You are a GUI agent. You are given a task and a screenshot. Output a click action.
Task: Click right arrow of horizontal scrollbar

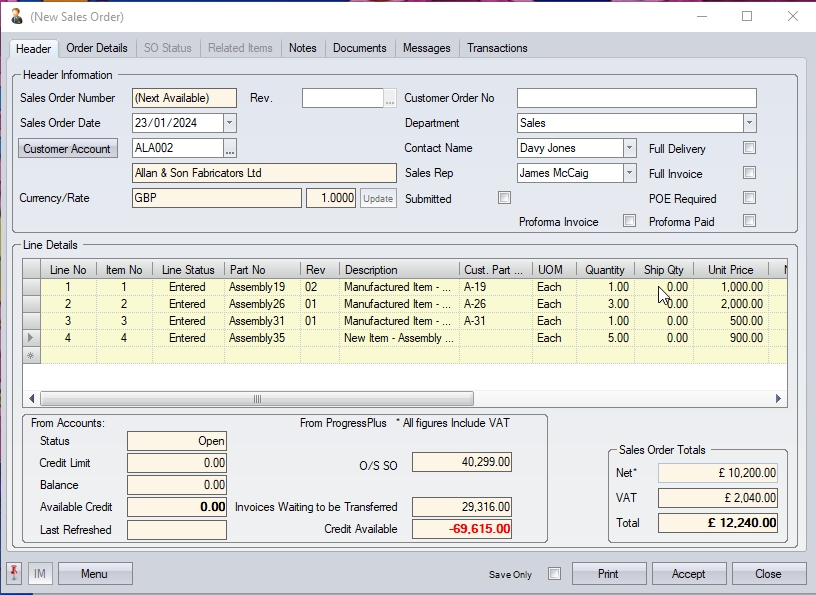point(779,399)
